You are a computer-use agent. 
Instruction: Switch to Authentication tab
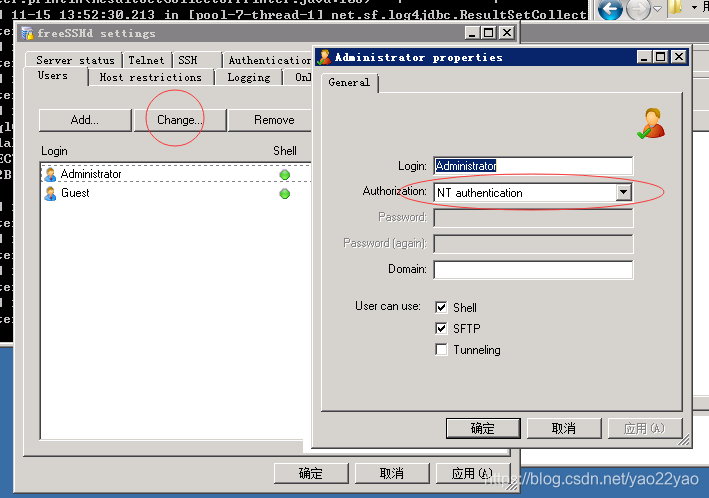(x=269, y=60)
